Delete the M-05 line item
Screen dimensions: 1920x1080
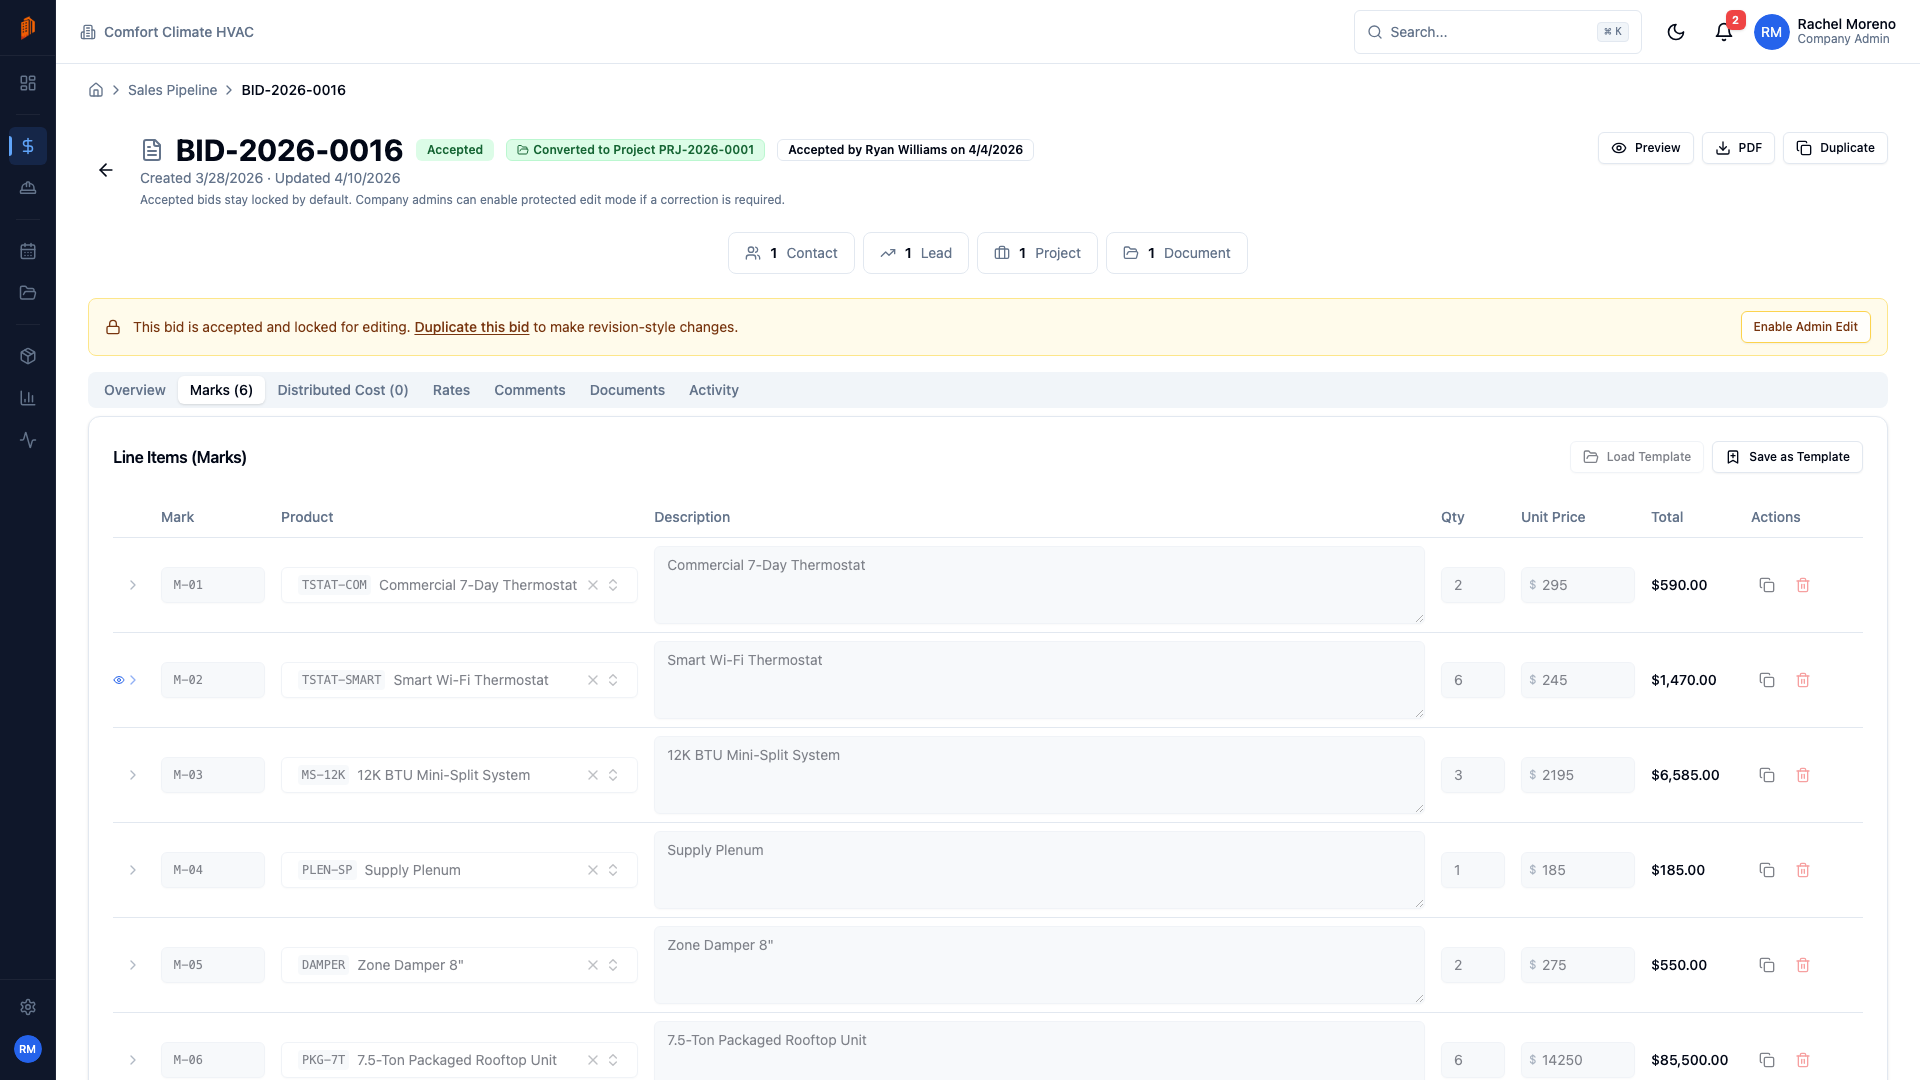click(1803, 965)
